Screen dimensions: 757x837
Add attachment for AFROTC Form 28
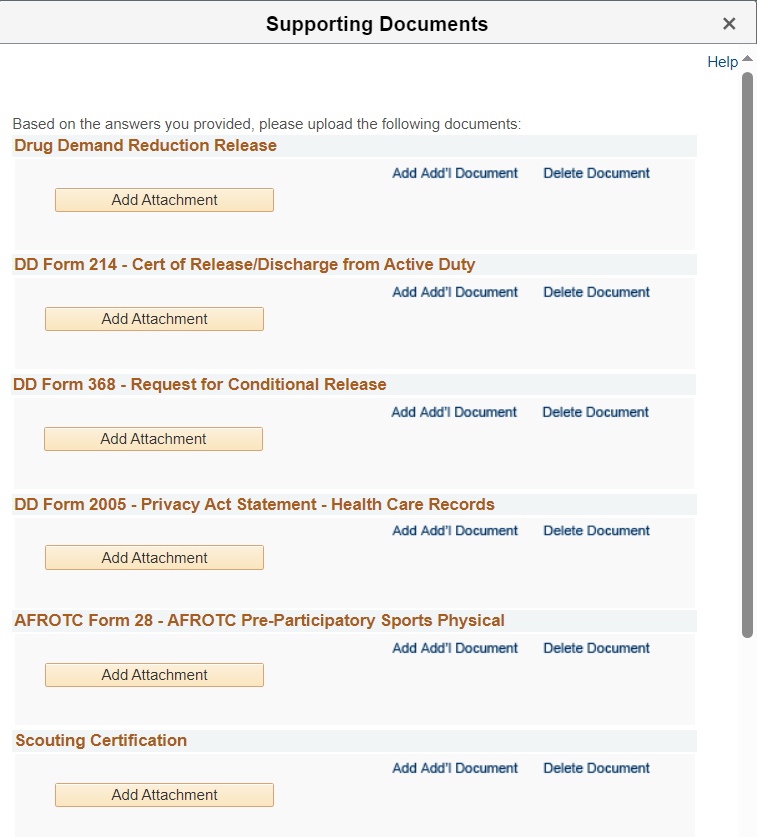pyautogui.click(x=154, y=675)
